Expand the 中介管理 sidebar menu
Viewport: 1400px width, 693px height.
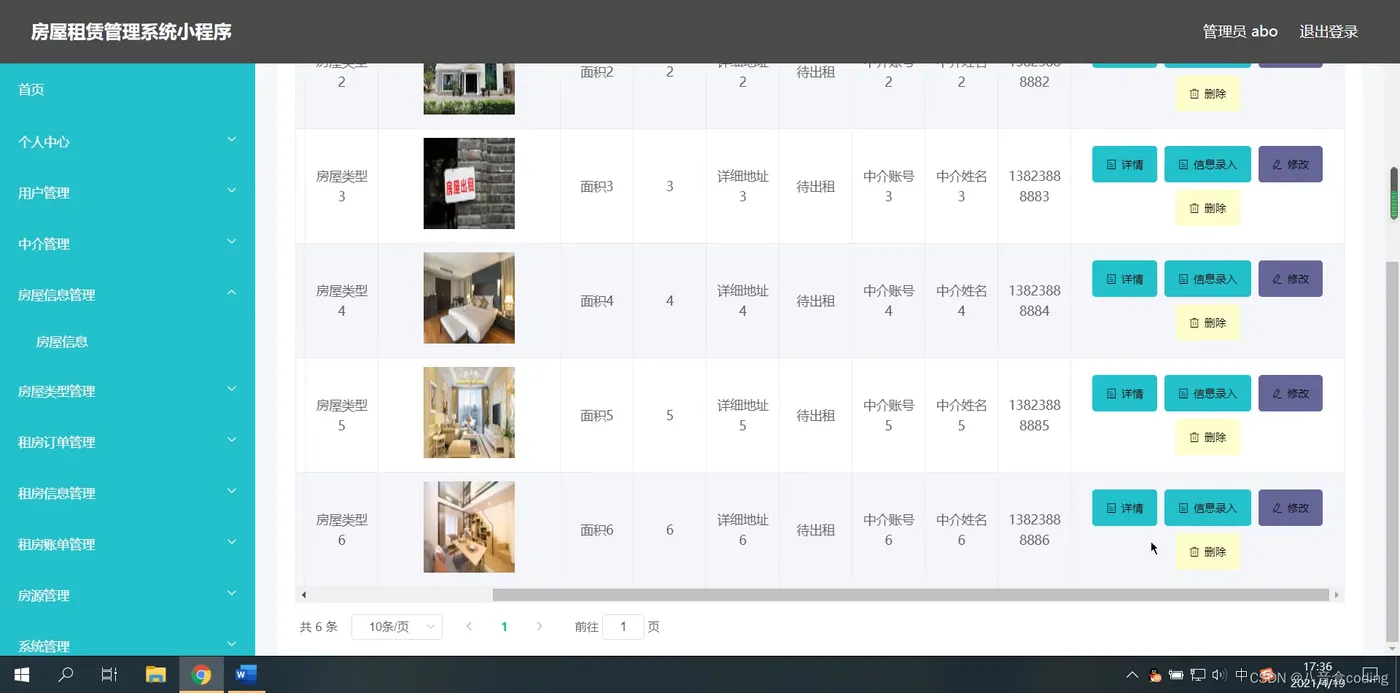[x=127, y=243]
